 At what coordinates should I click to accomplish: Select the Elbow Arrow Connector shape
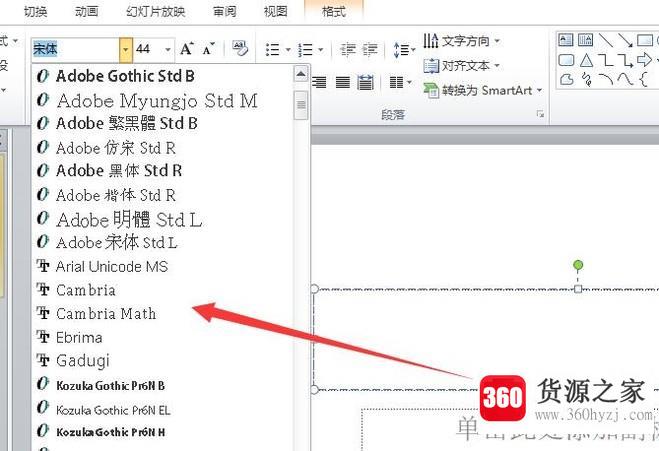(625, 60)
